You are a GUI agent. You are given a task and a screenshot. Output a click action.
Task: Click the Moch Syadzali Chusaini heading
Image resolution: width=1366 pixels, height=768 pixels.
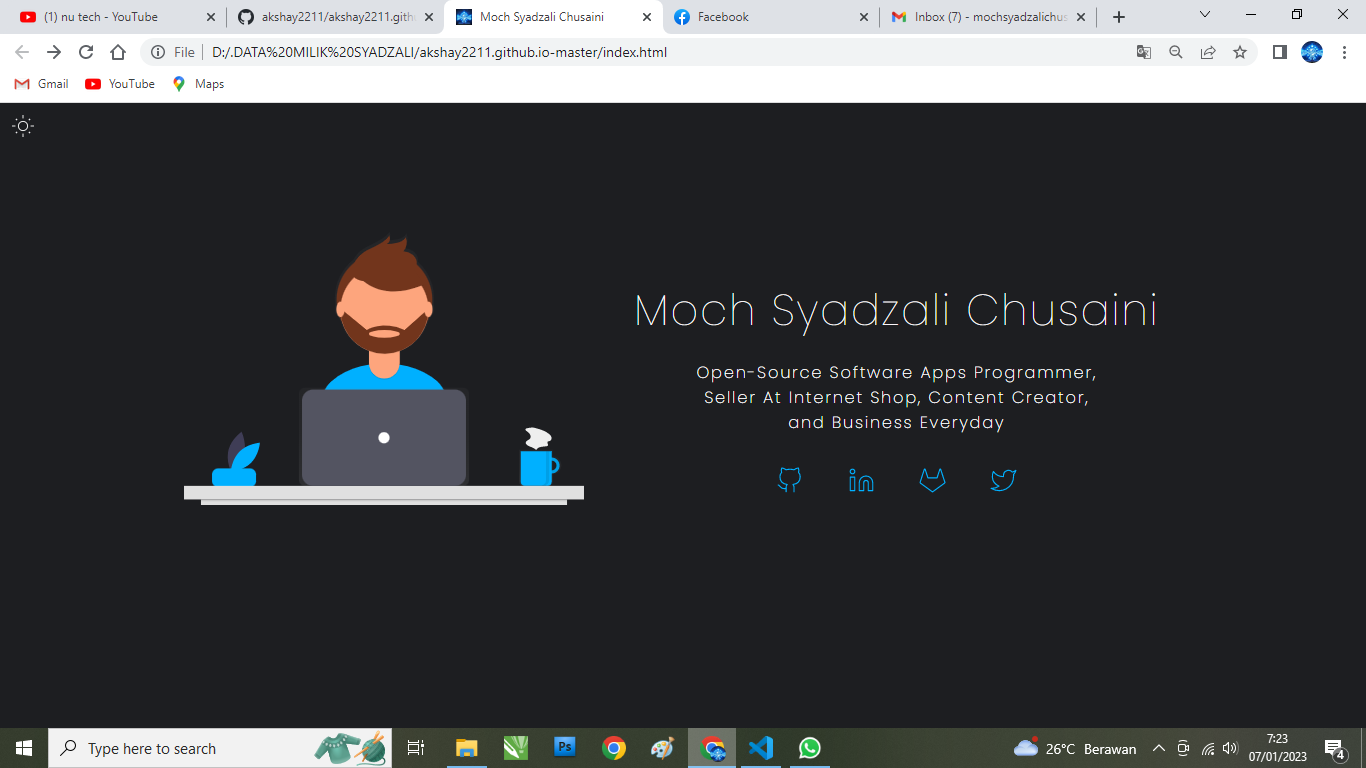896,311
